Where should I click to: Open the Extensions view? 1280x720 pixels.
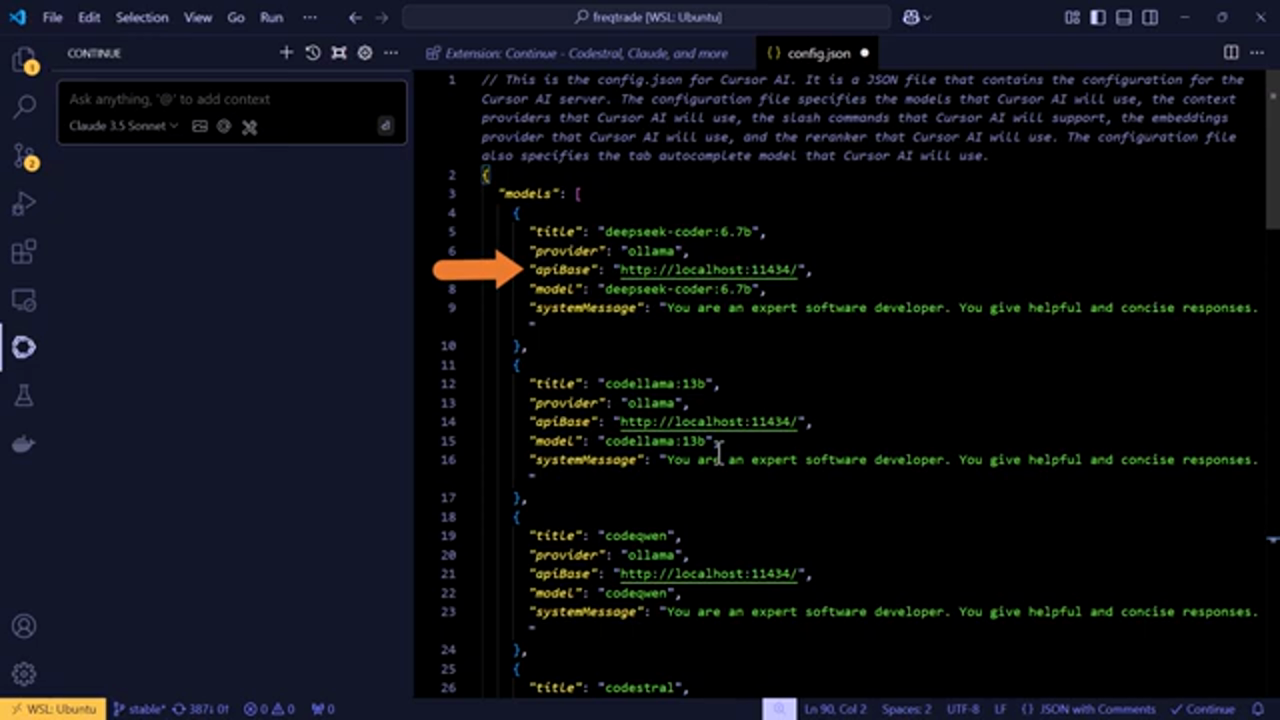24,252
